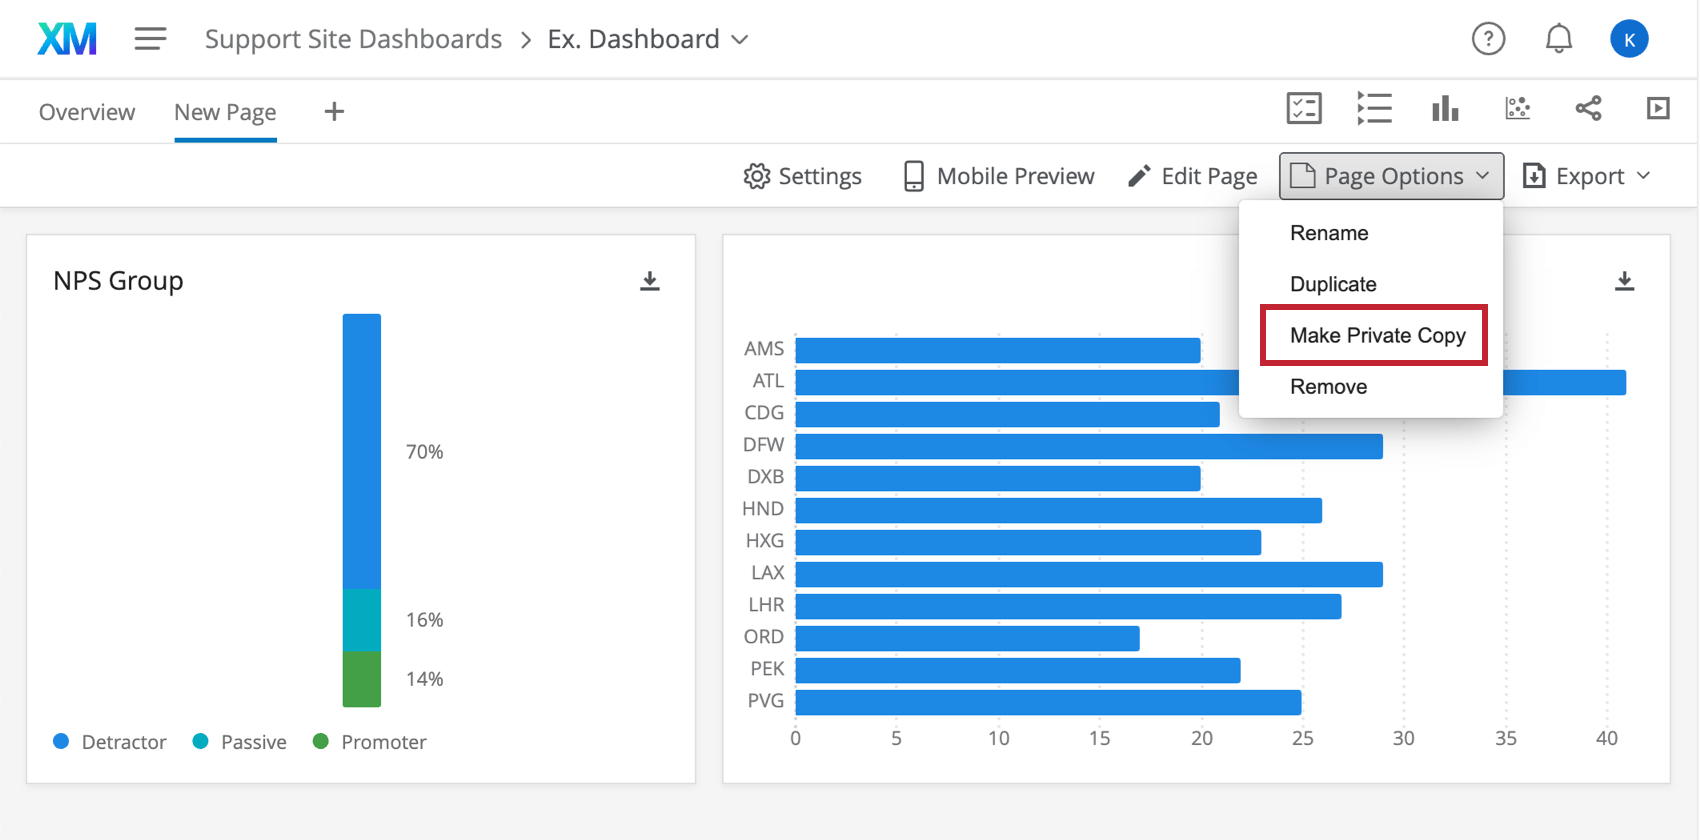Open the list outline icon in toolbar
The height and width of the screenshot is (840, 1700).
1374,108
